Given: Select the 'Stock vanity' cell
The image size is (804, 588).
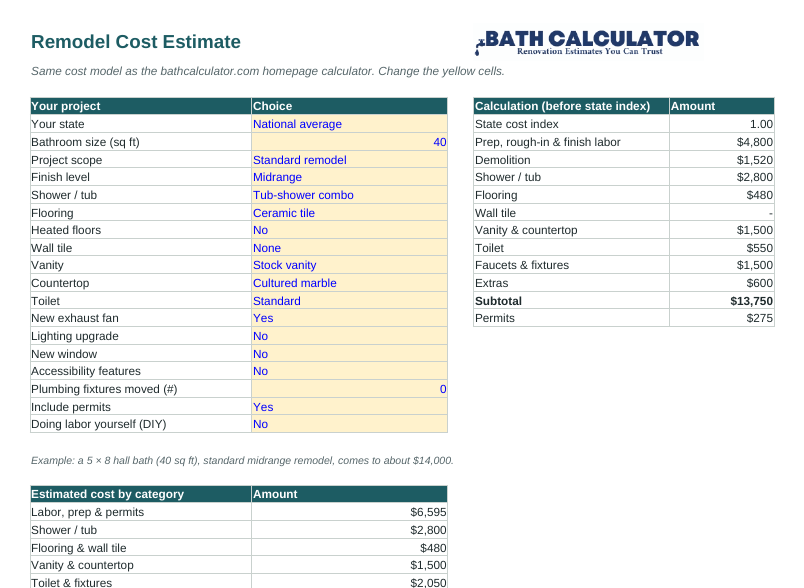Looking at the screenshot, I should pos(349,265).
